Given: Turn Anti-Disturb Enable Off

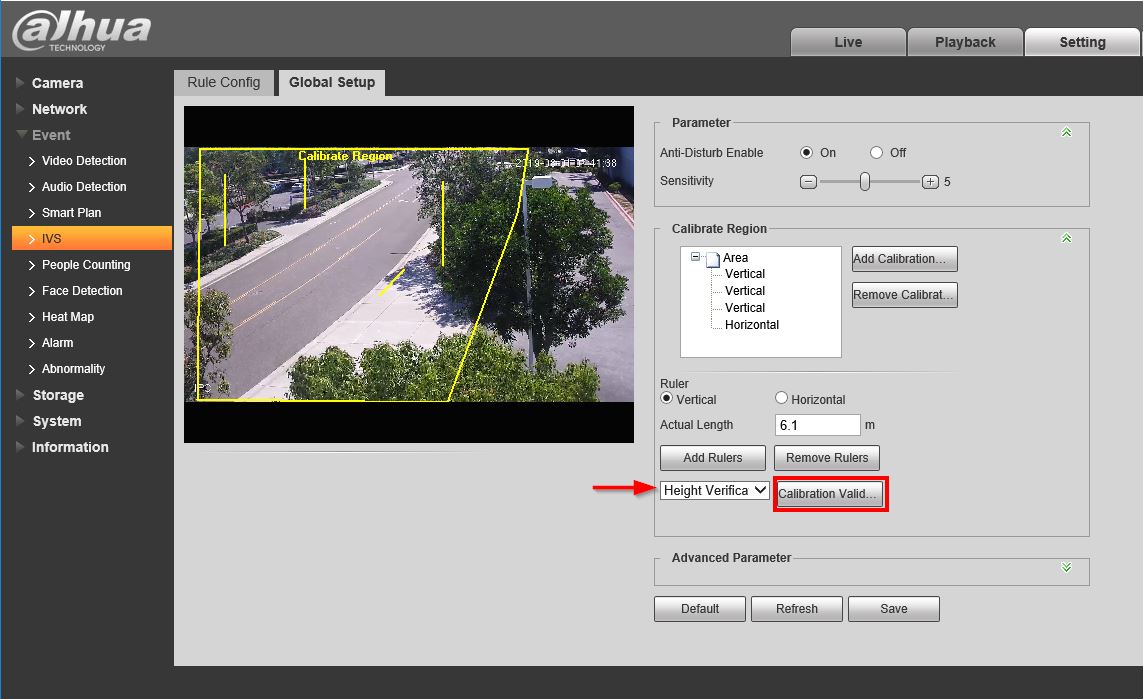Looking at the screenshot, I should coord(877,153).
